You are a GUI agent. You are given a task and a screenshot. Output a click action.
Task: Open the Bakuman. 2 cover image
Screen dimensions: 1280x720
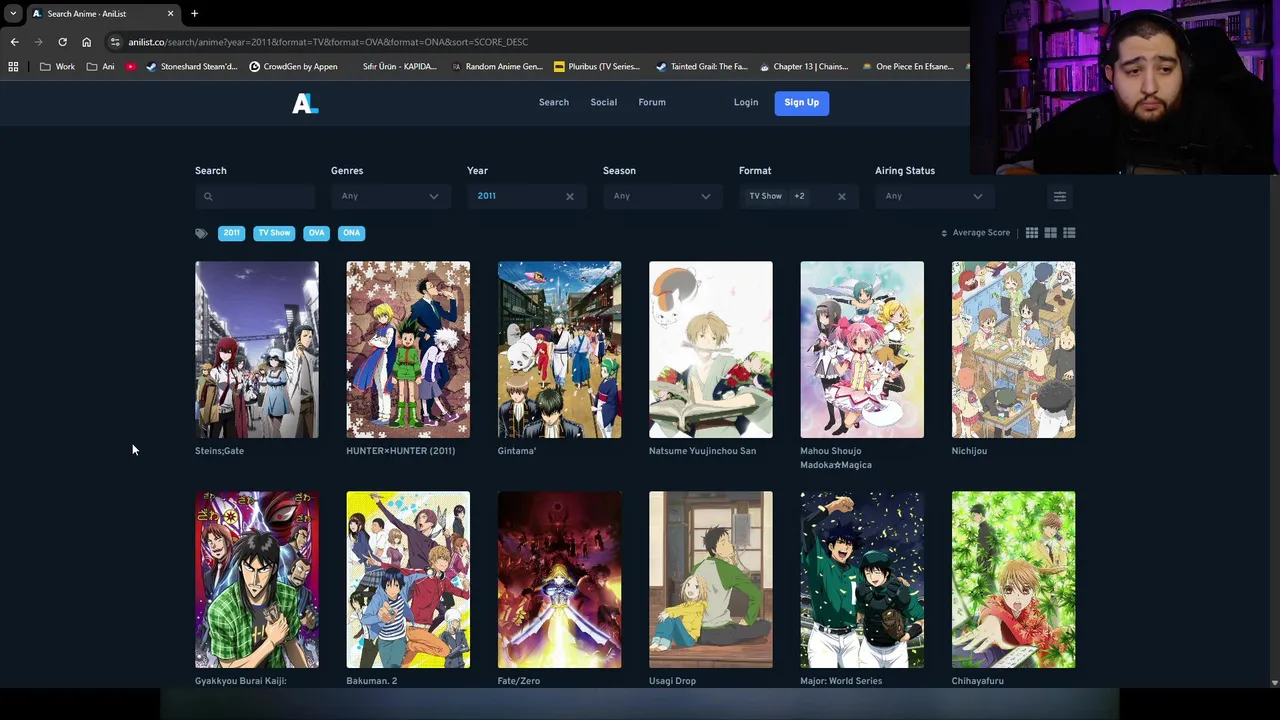coord(408,580)
